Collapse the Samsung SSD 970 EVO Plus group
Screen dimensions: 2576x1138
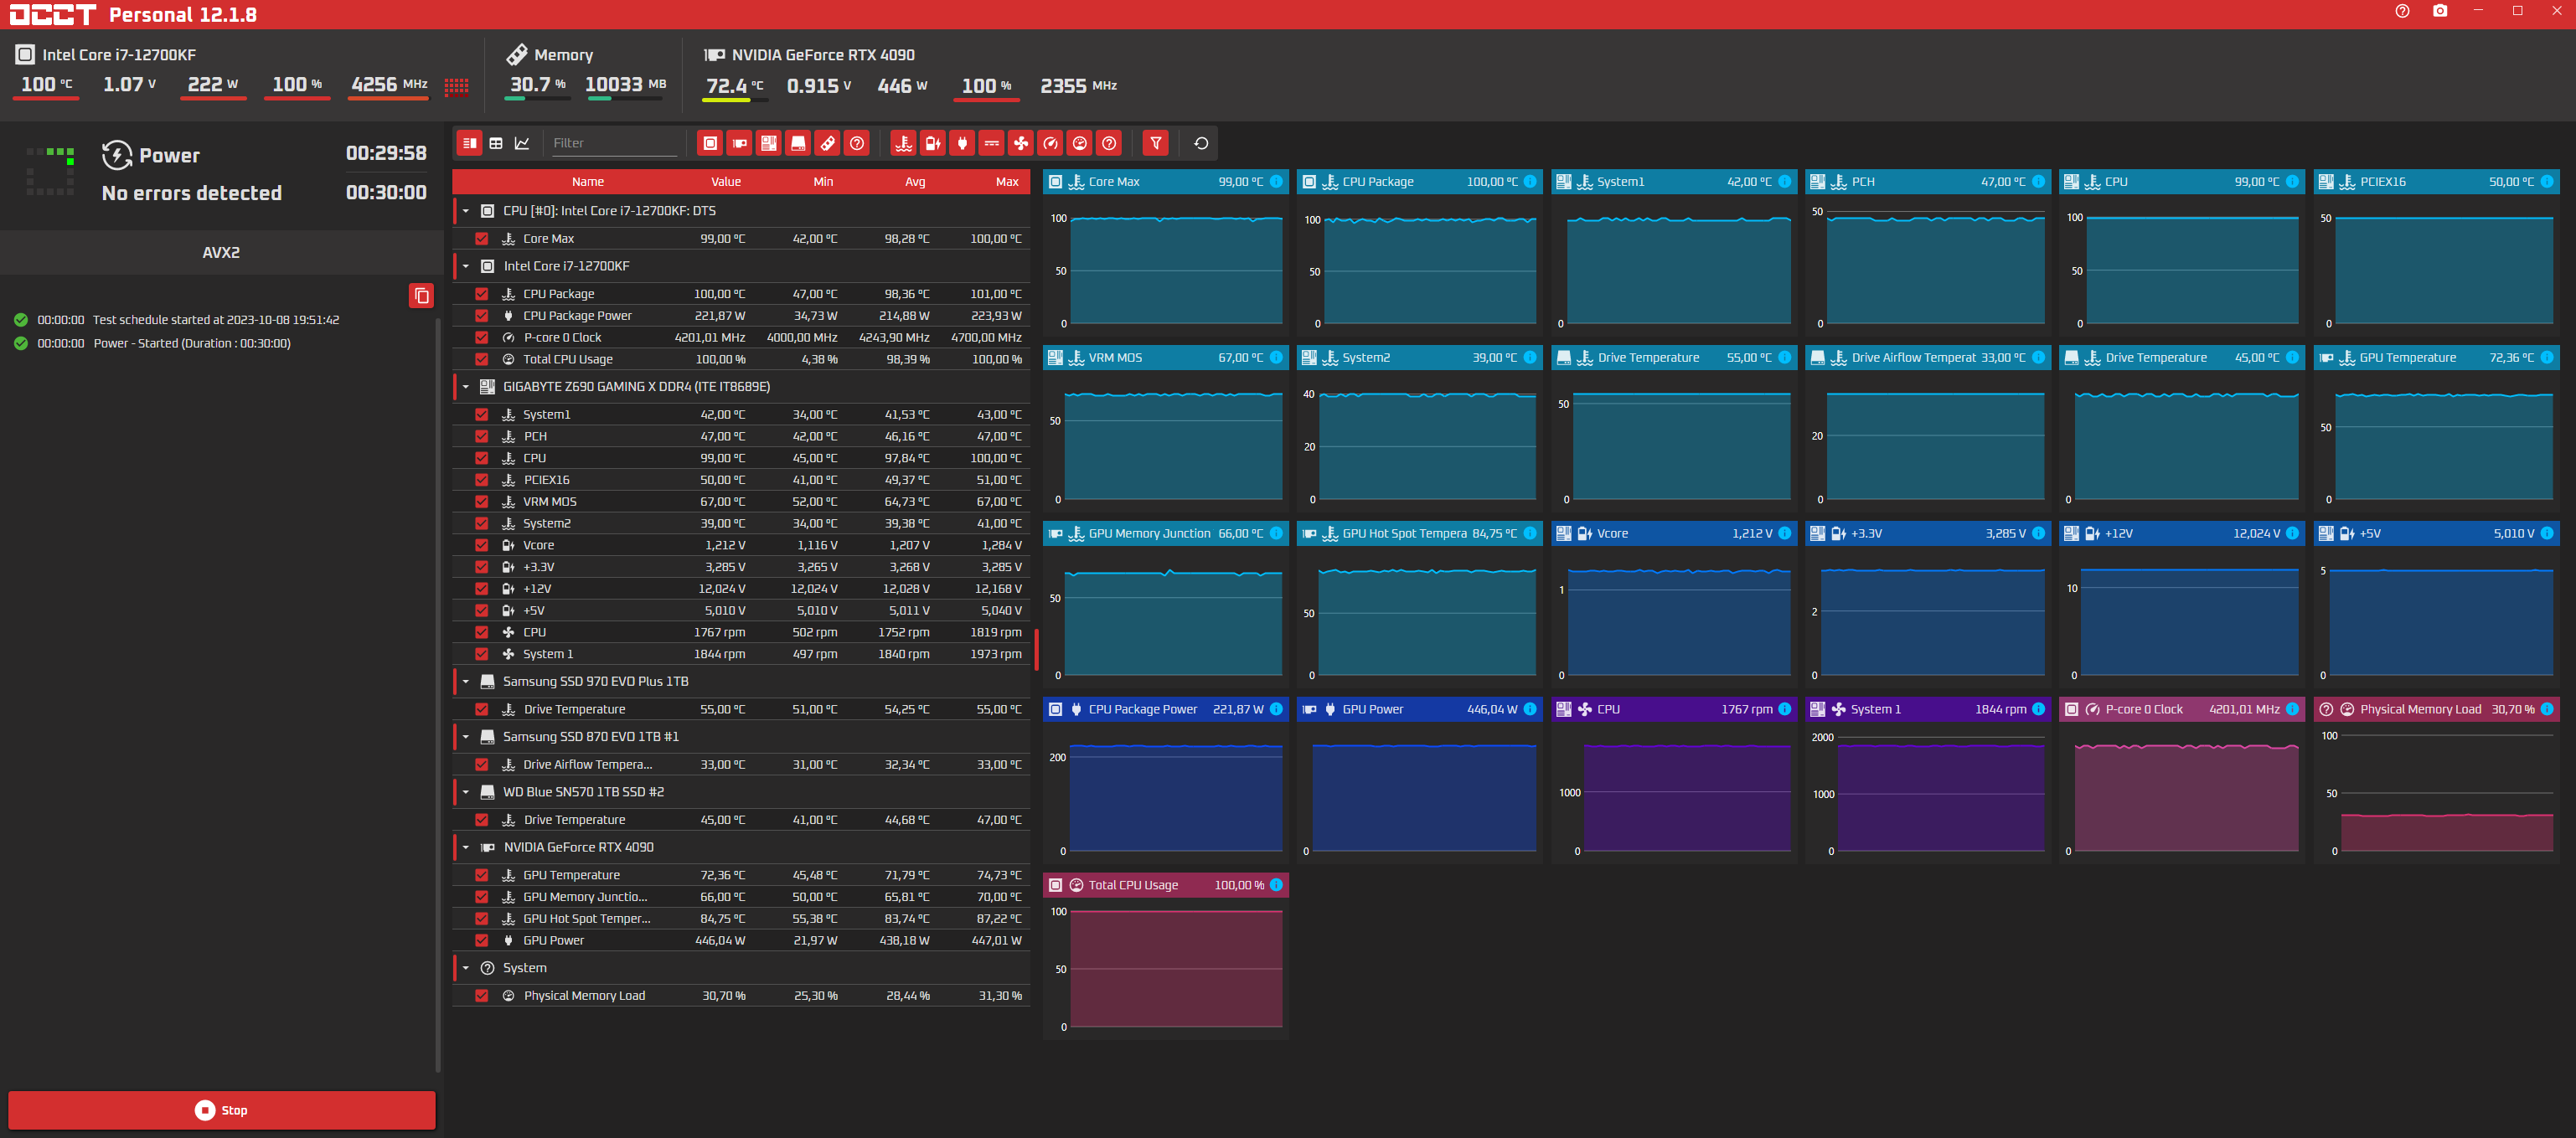465,681
